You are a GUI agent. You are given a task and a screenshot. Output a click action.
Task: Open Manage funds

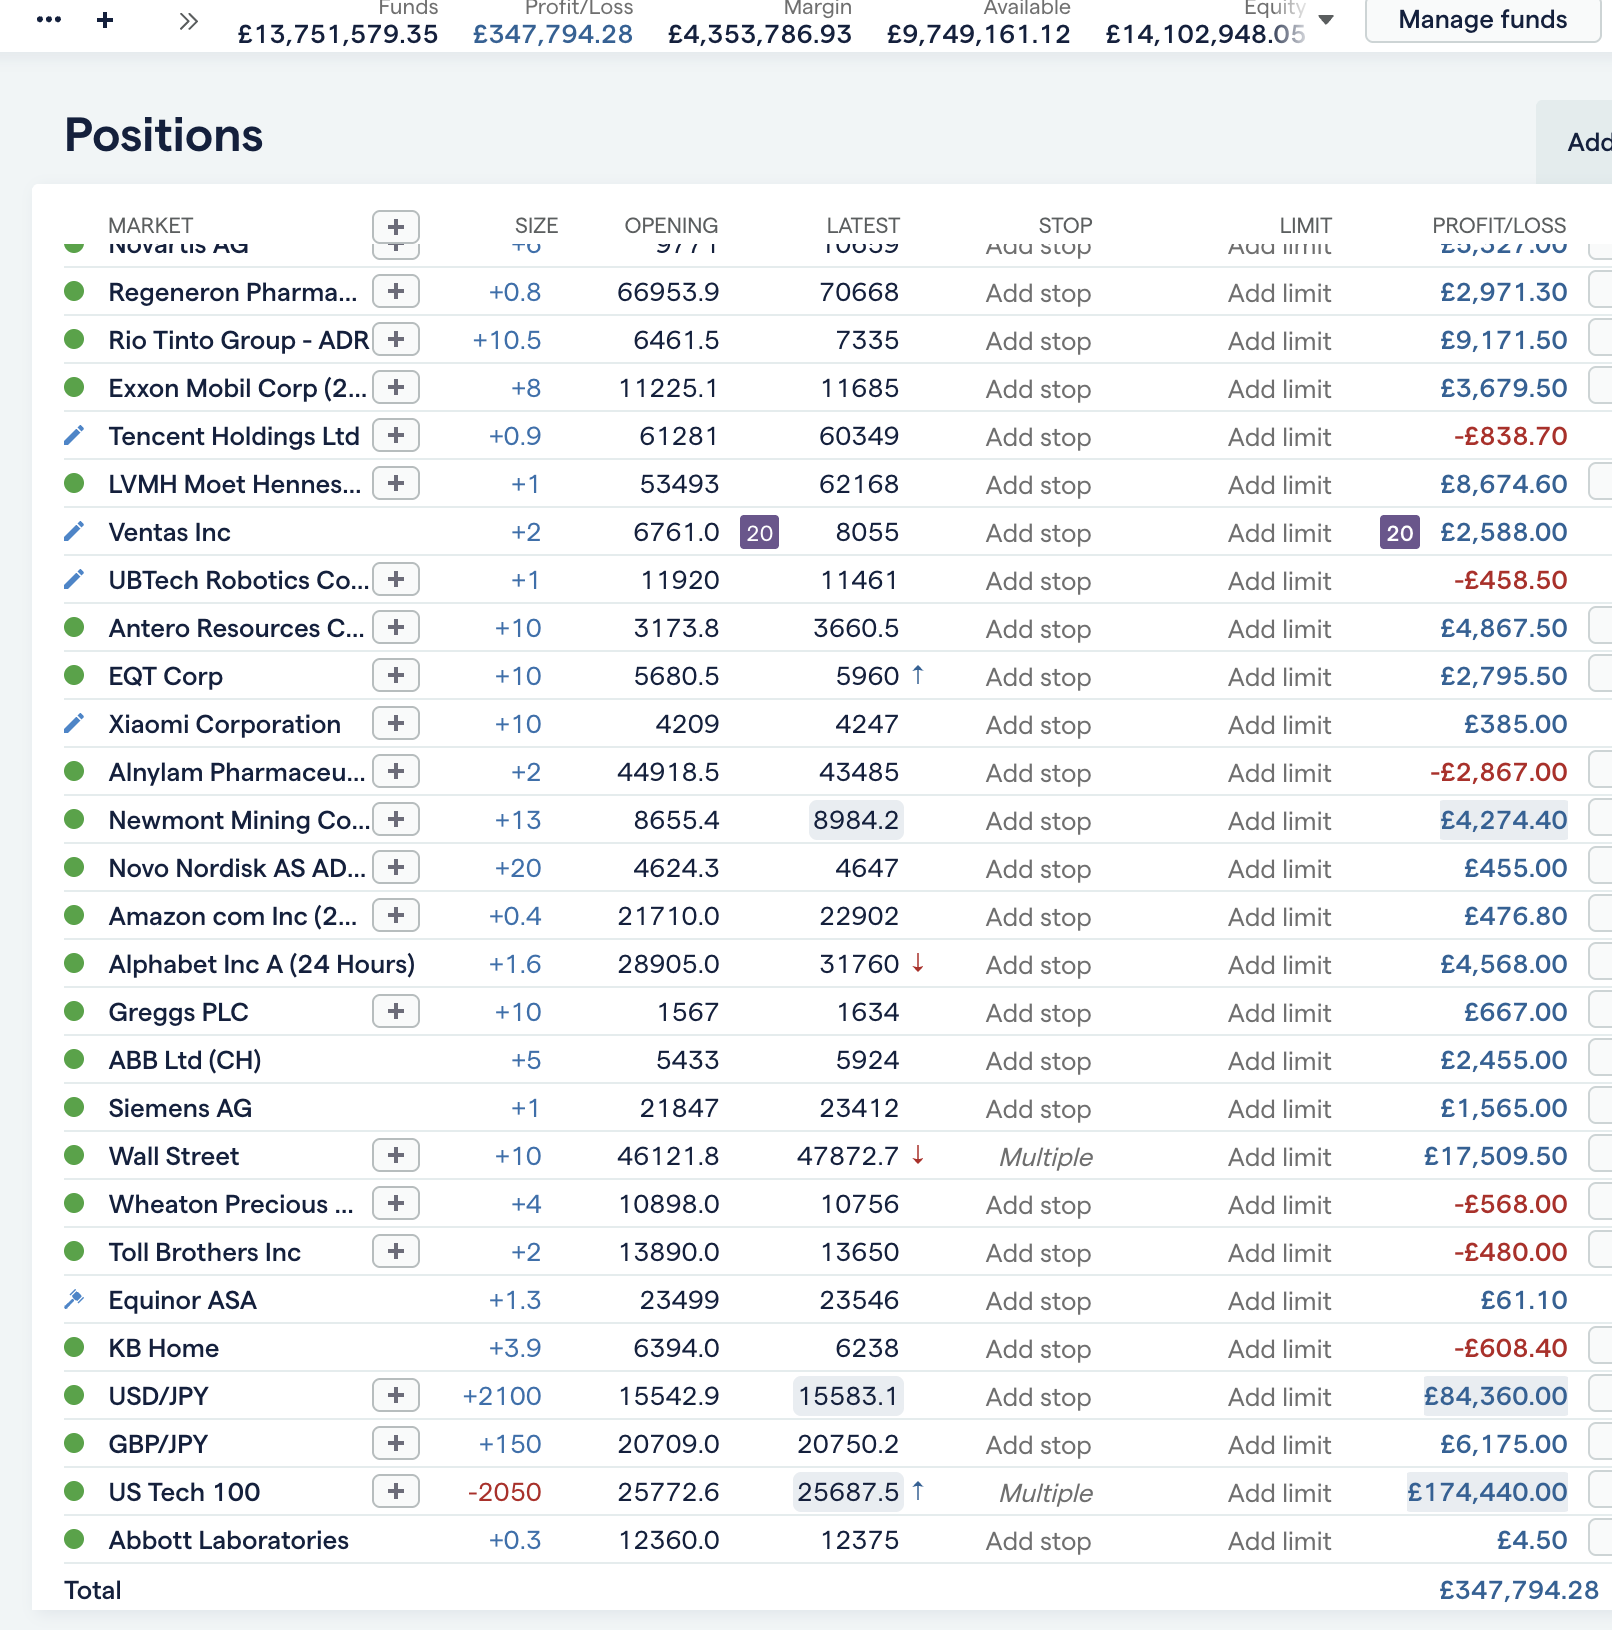click(1483, 20)
